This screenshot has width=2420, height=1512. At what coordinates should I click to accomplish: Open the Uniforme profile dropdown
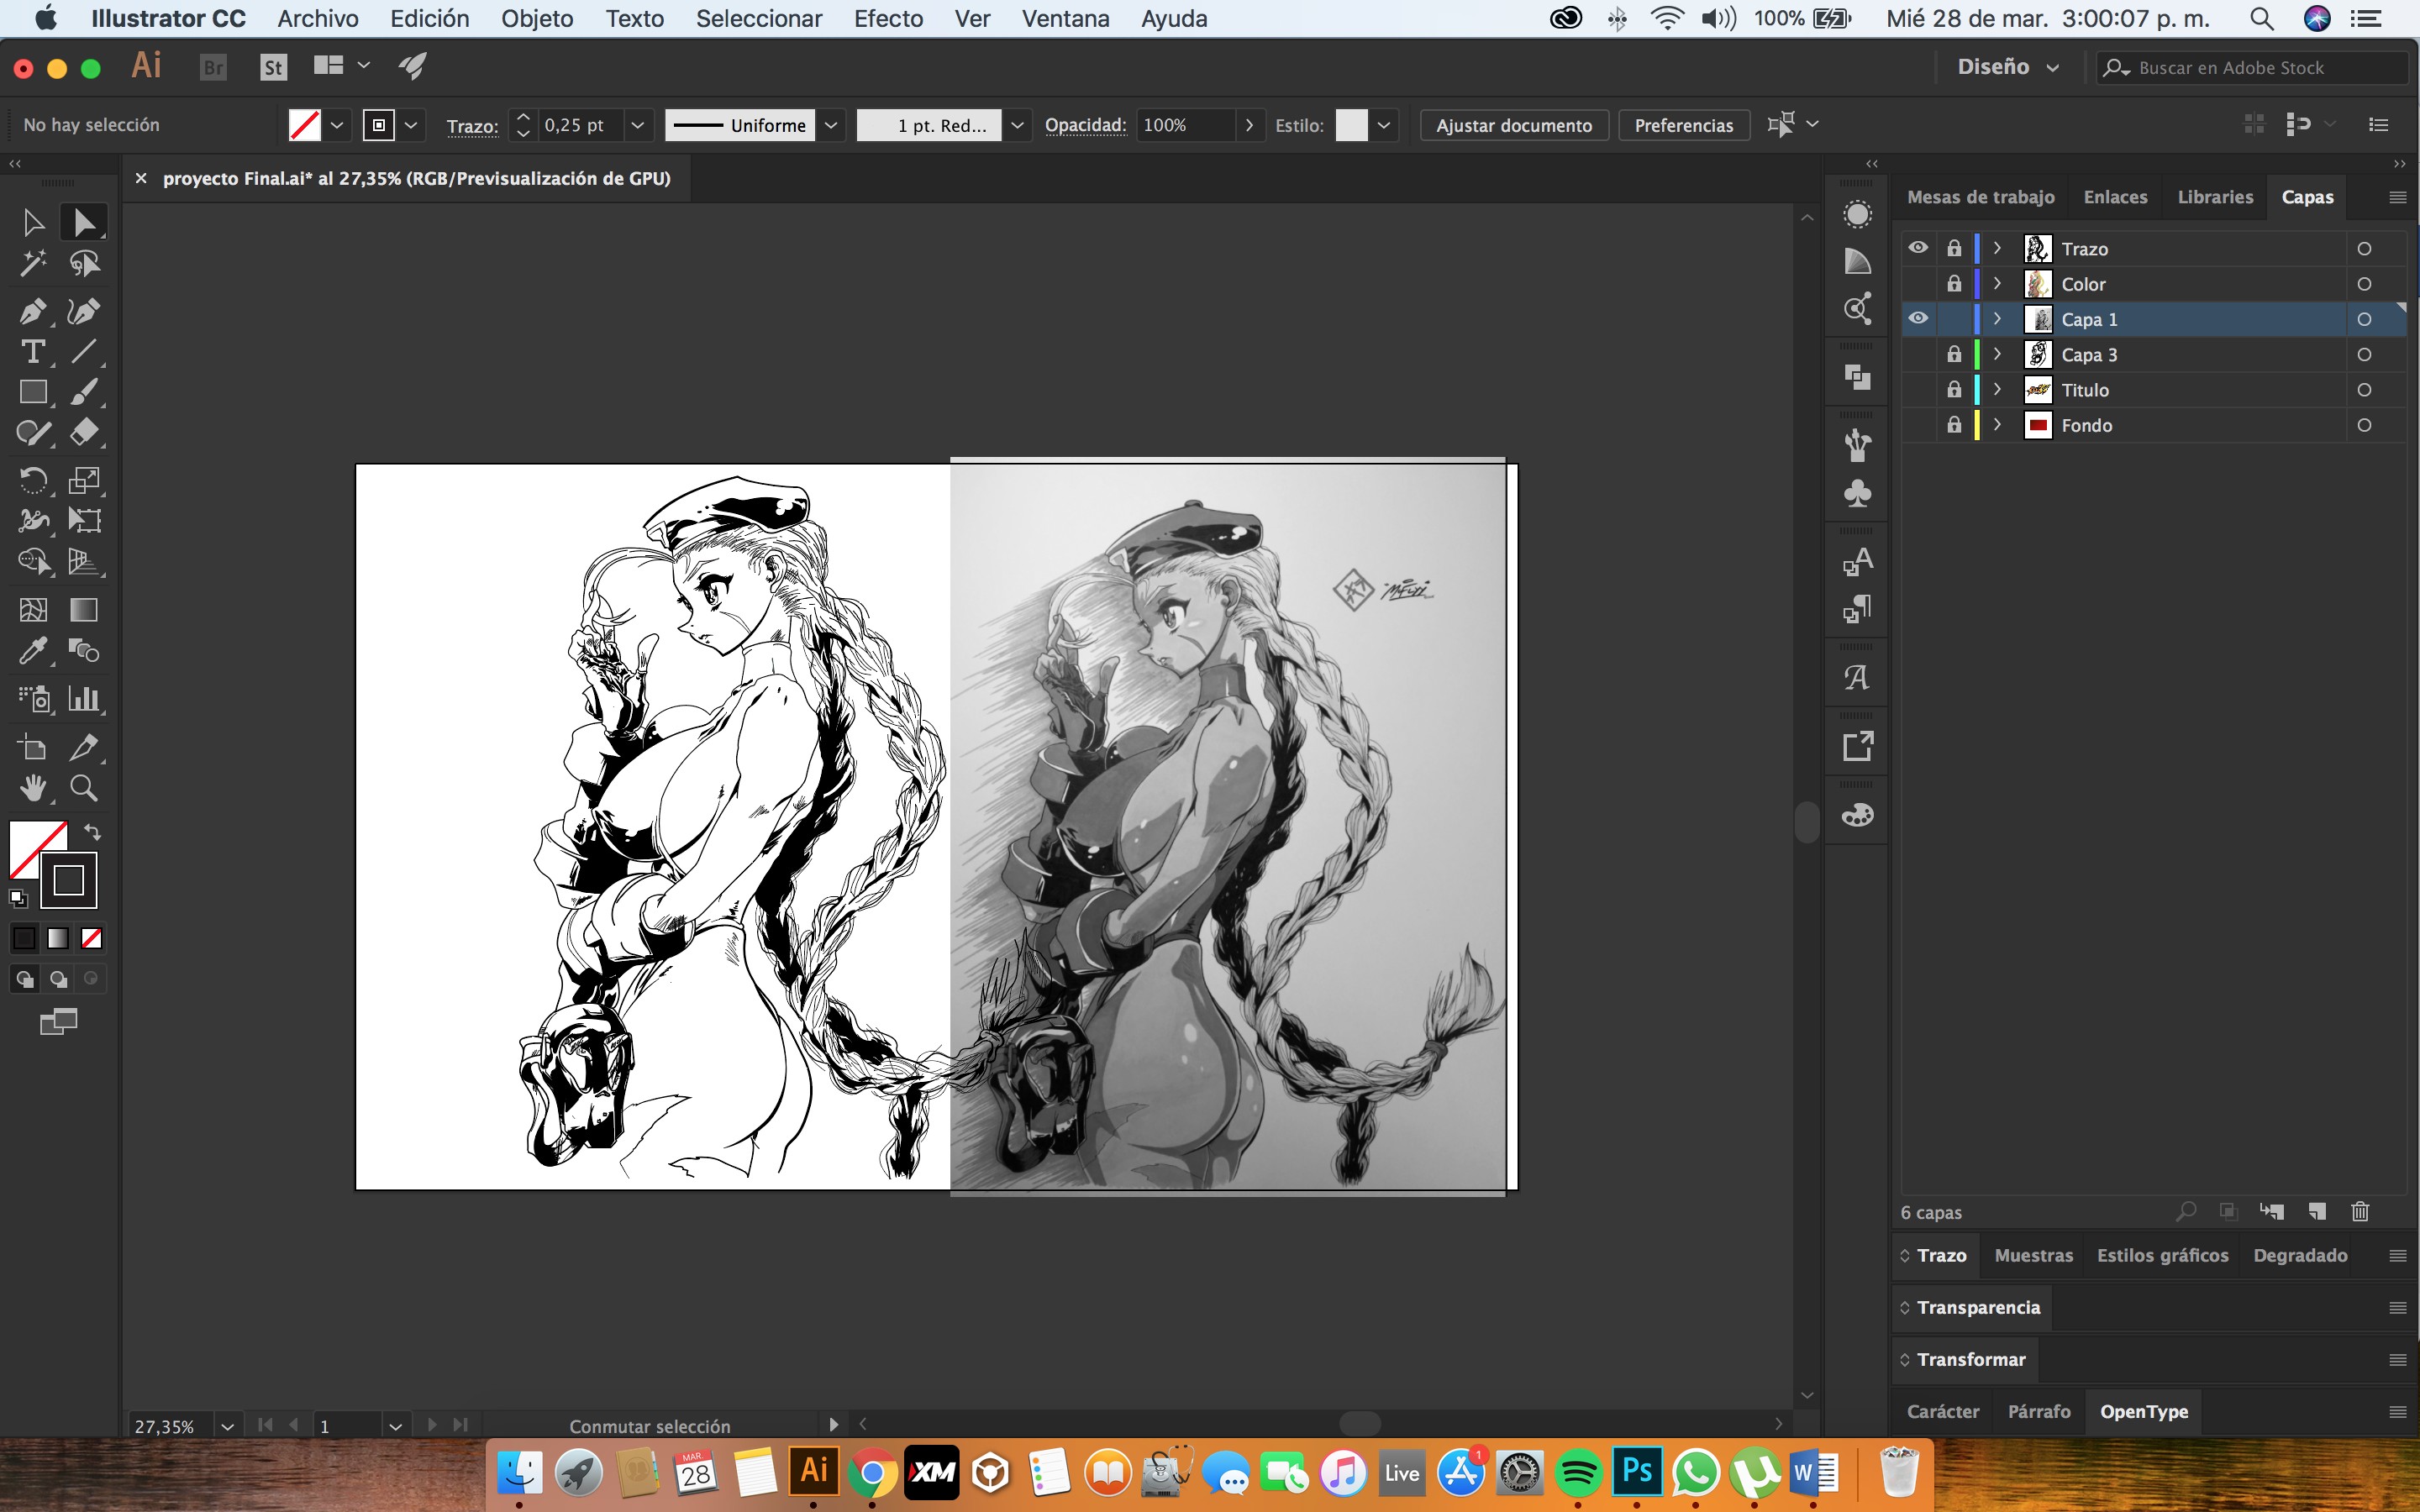pyautogui.click(x=831, y=125)
